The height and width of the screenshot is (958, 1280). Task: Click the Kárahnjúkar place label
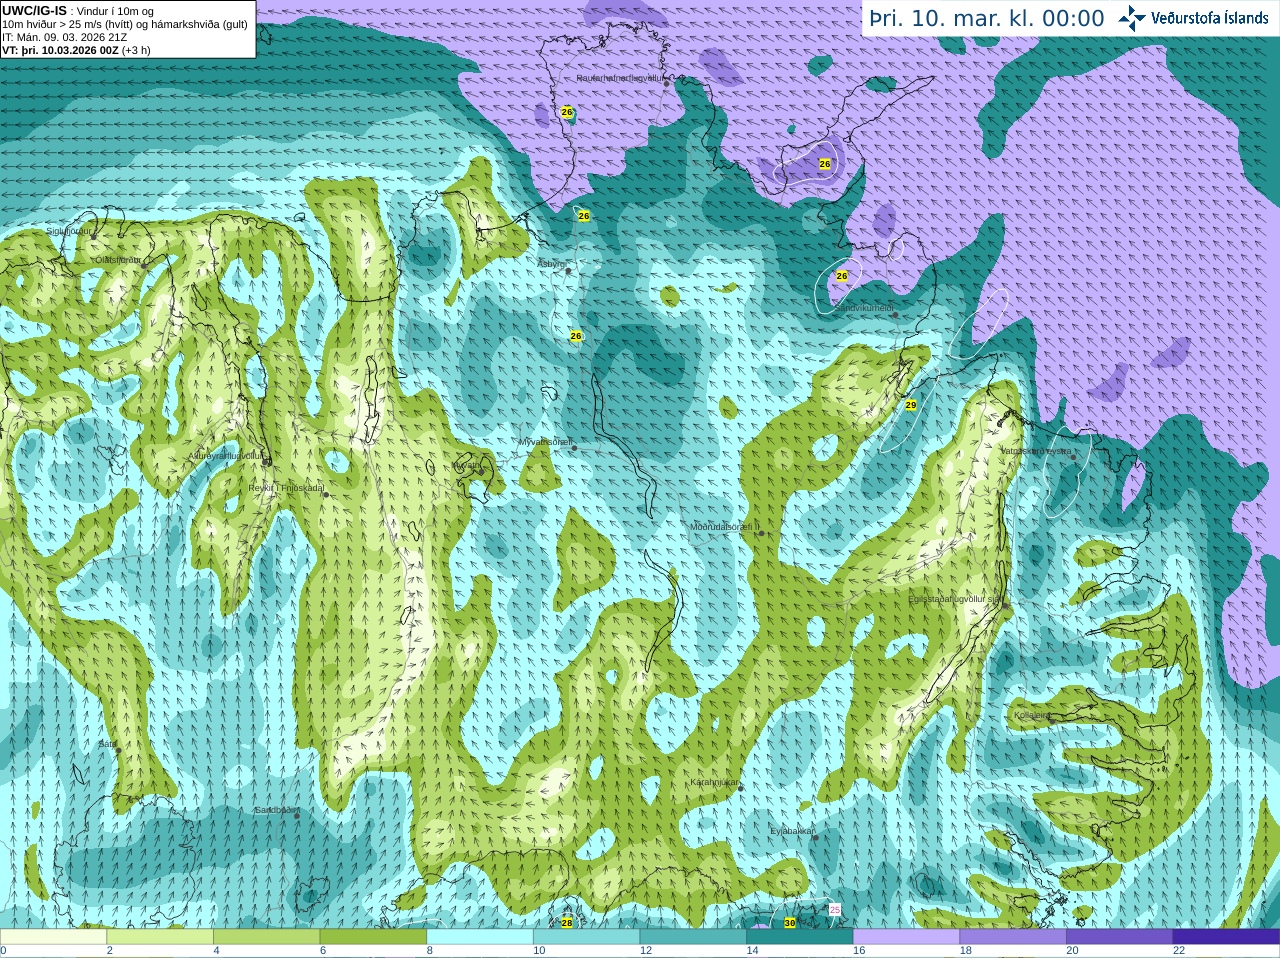click(714, 782)
